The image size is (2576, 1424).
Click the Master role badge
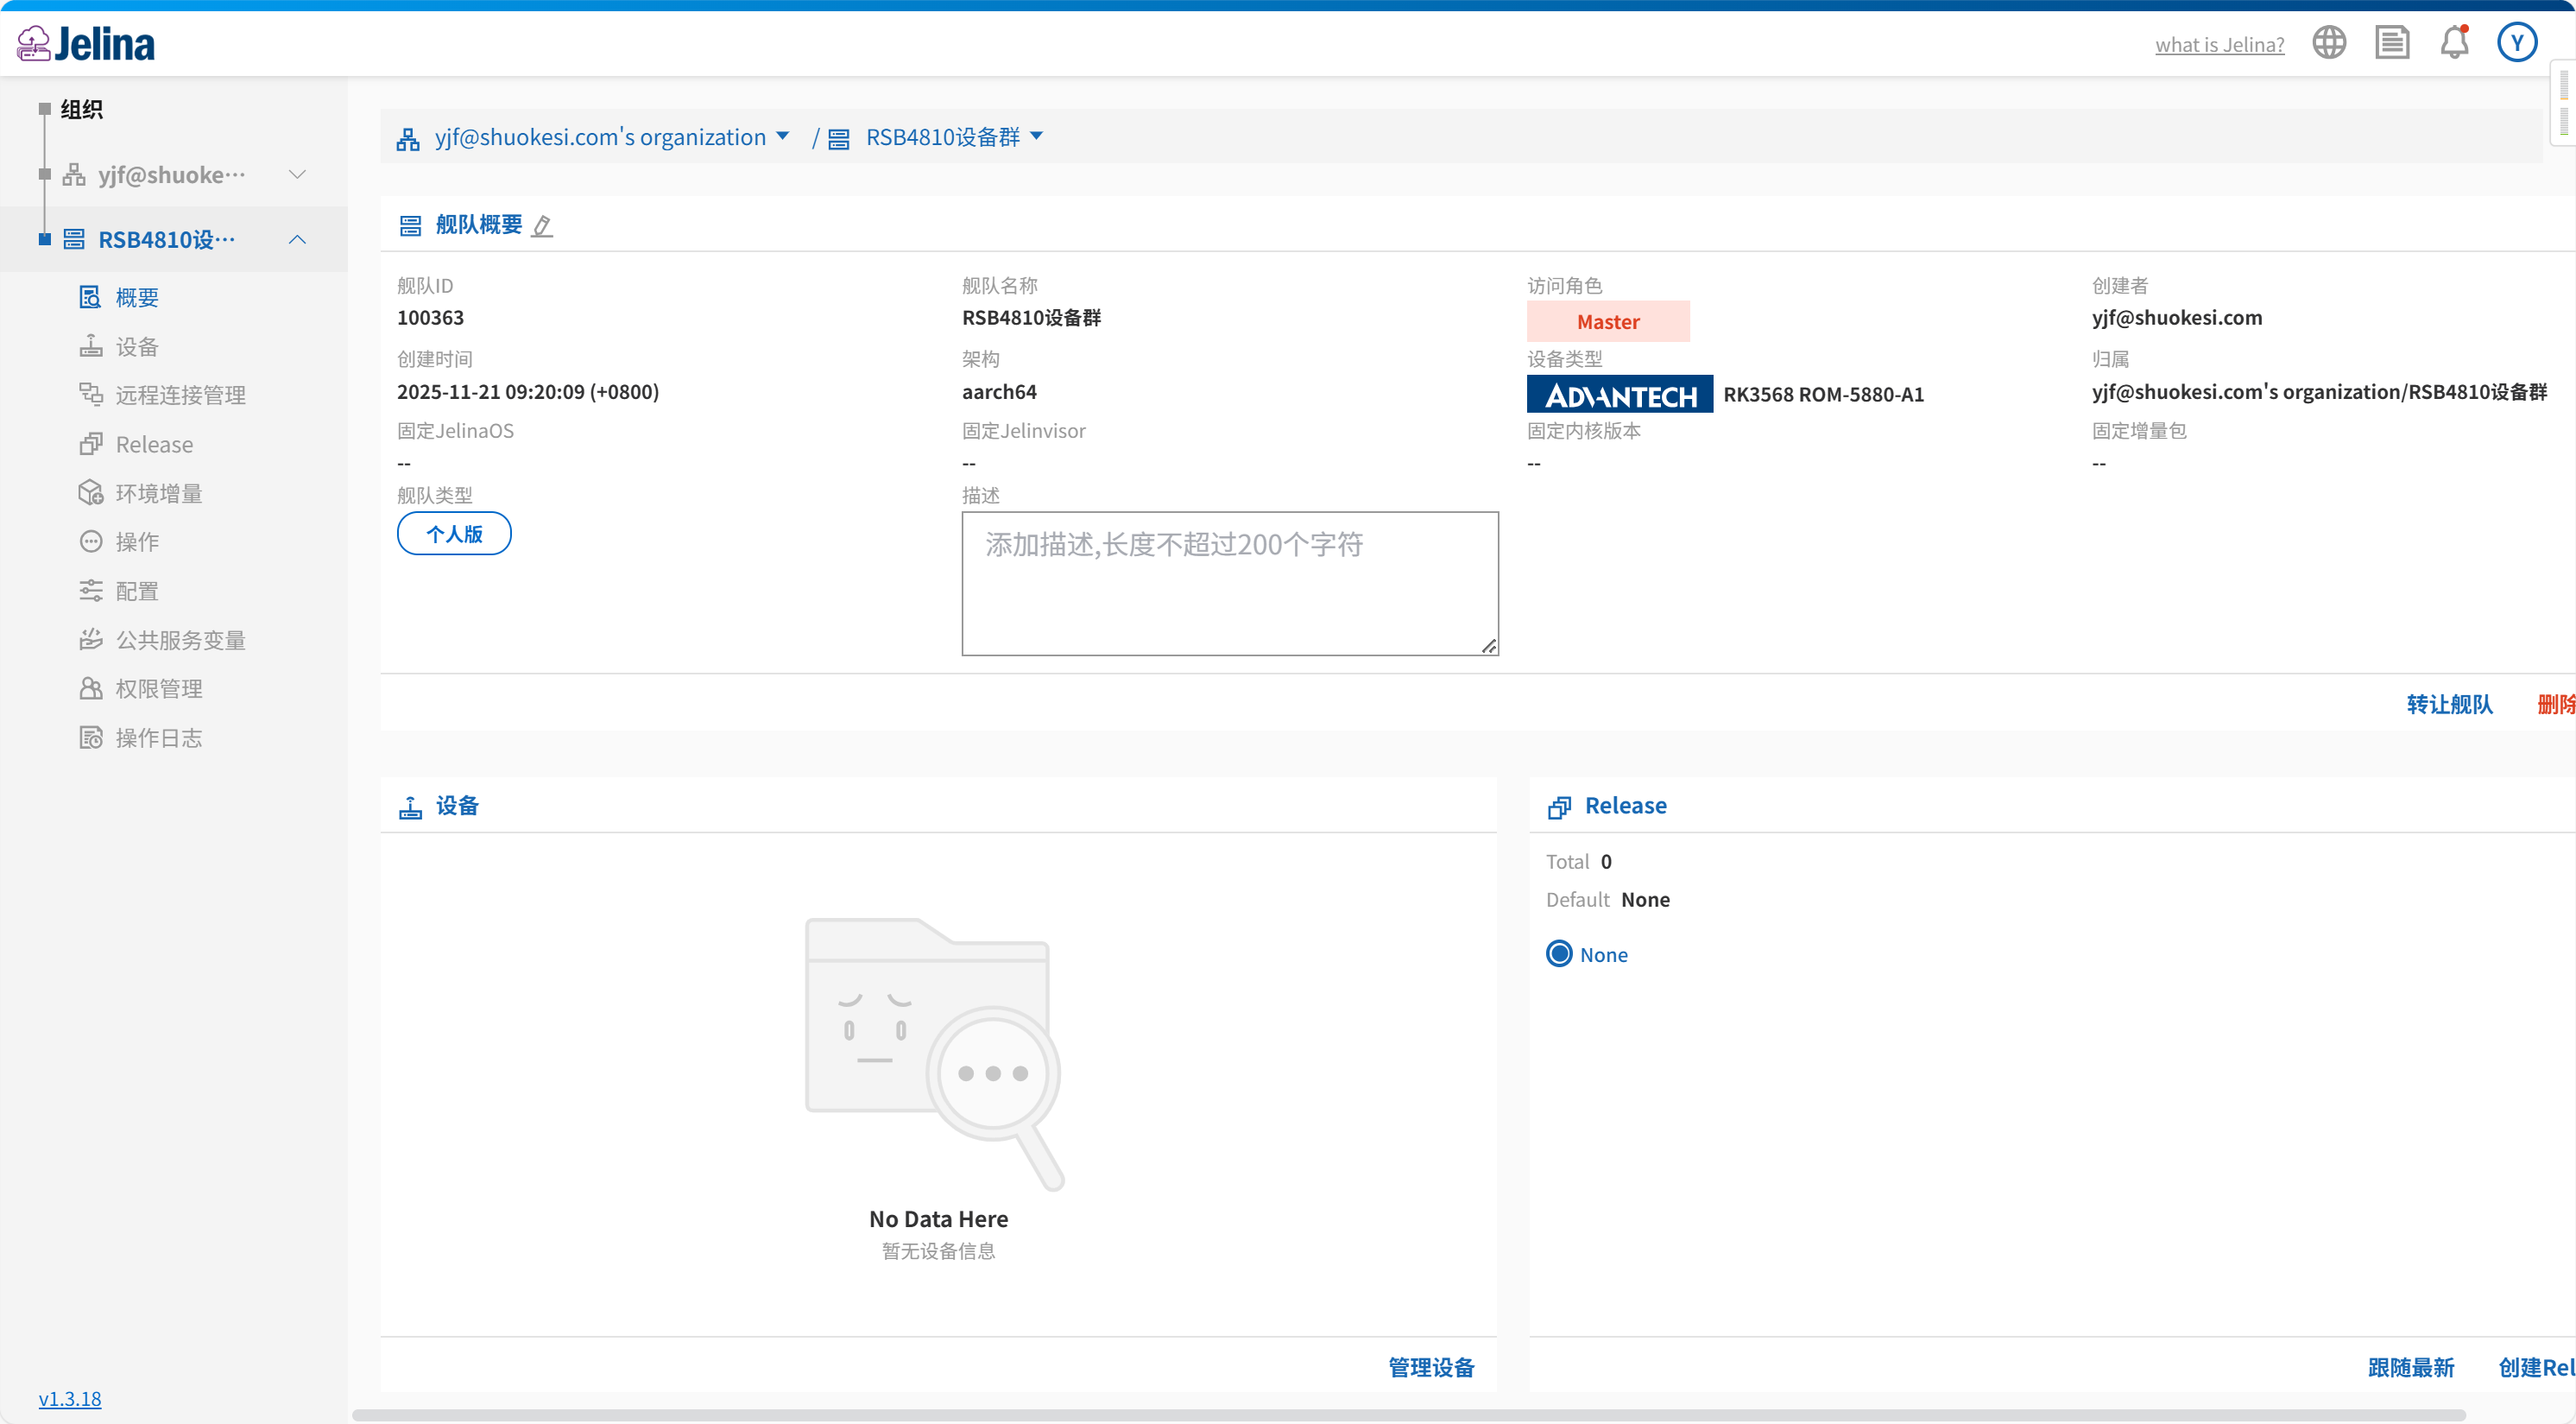pos(1607,322)
